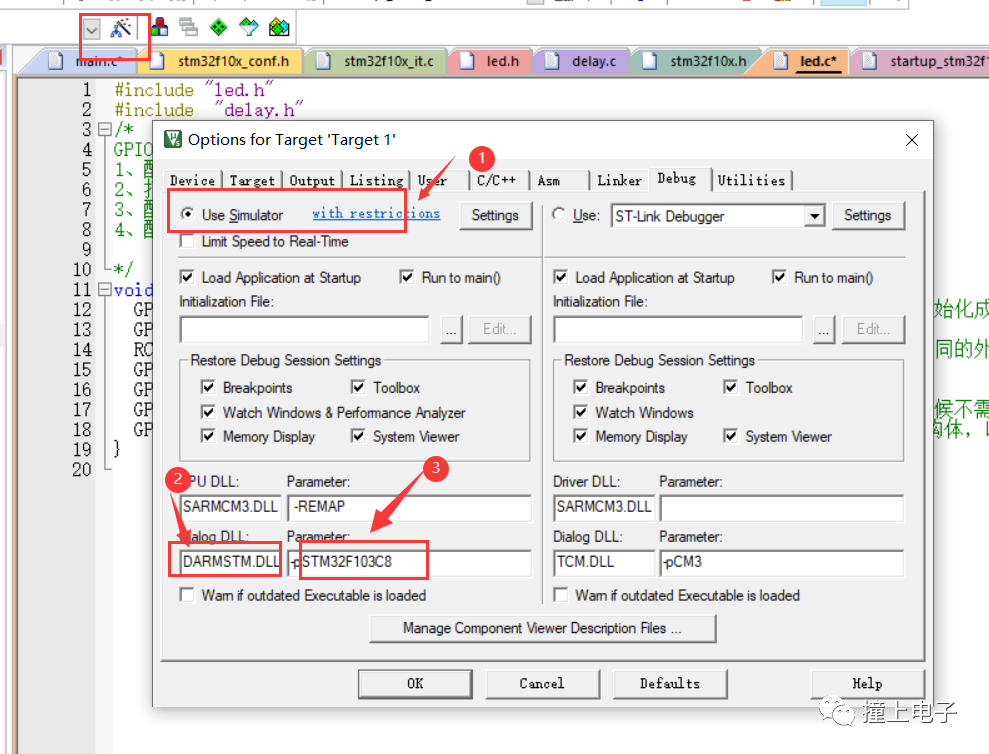Click the parameter field with -pSTM32F103C8
Screen dimensions: 989x754
[x=409, y=562]
